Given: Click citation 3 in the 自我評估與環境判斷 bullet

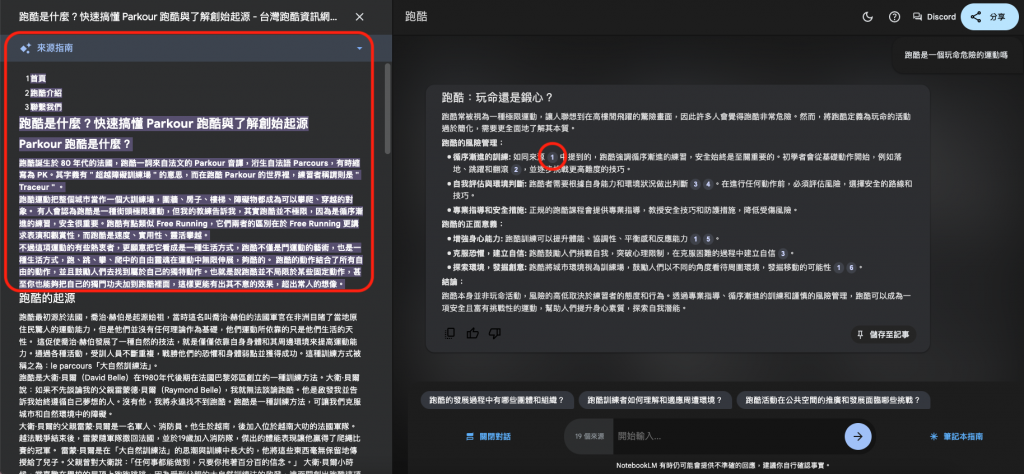Looking at the screenshot, I should coord(696,184).
